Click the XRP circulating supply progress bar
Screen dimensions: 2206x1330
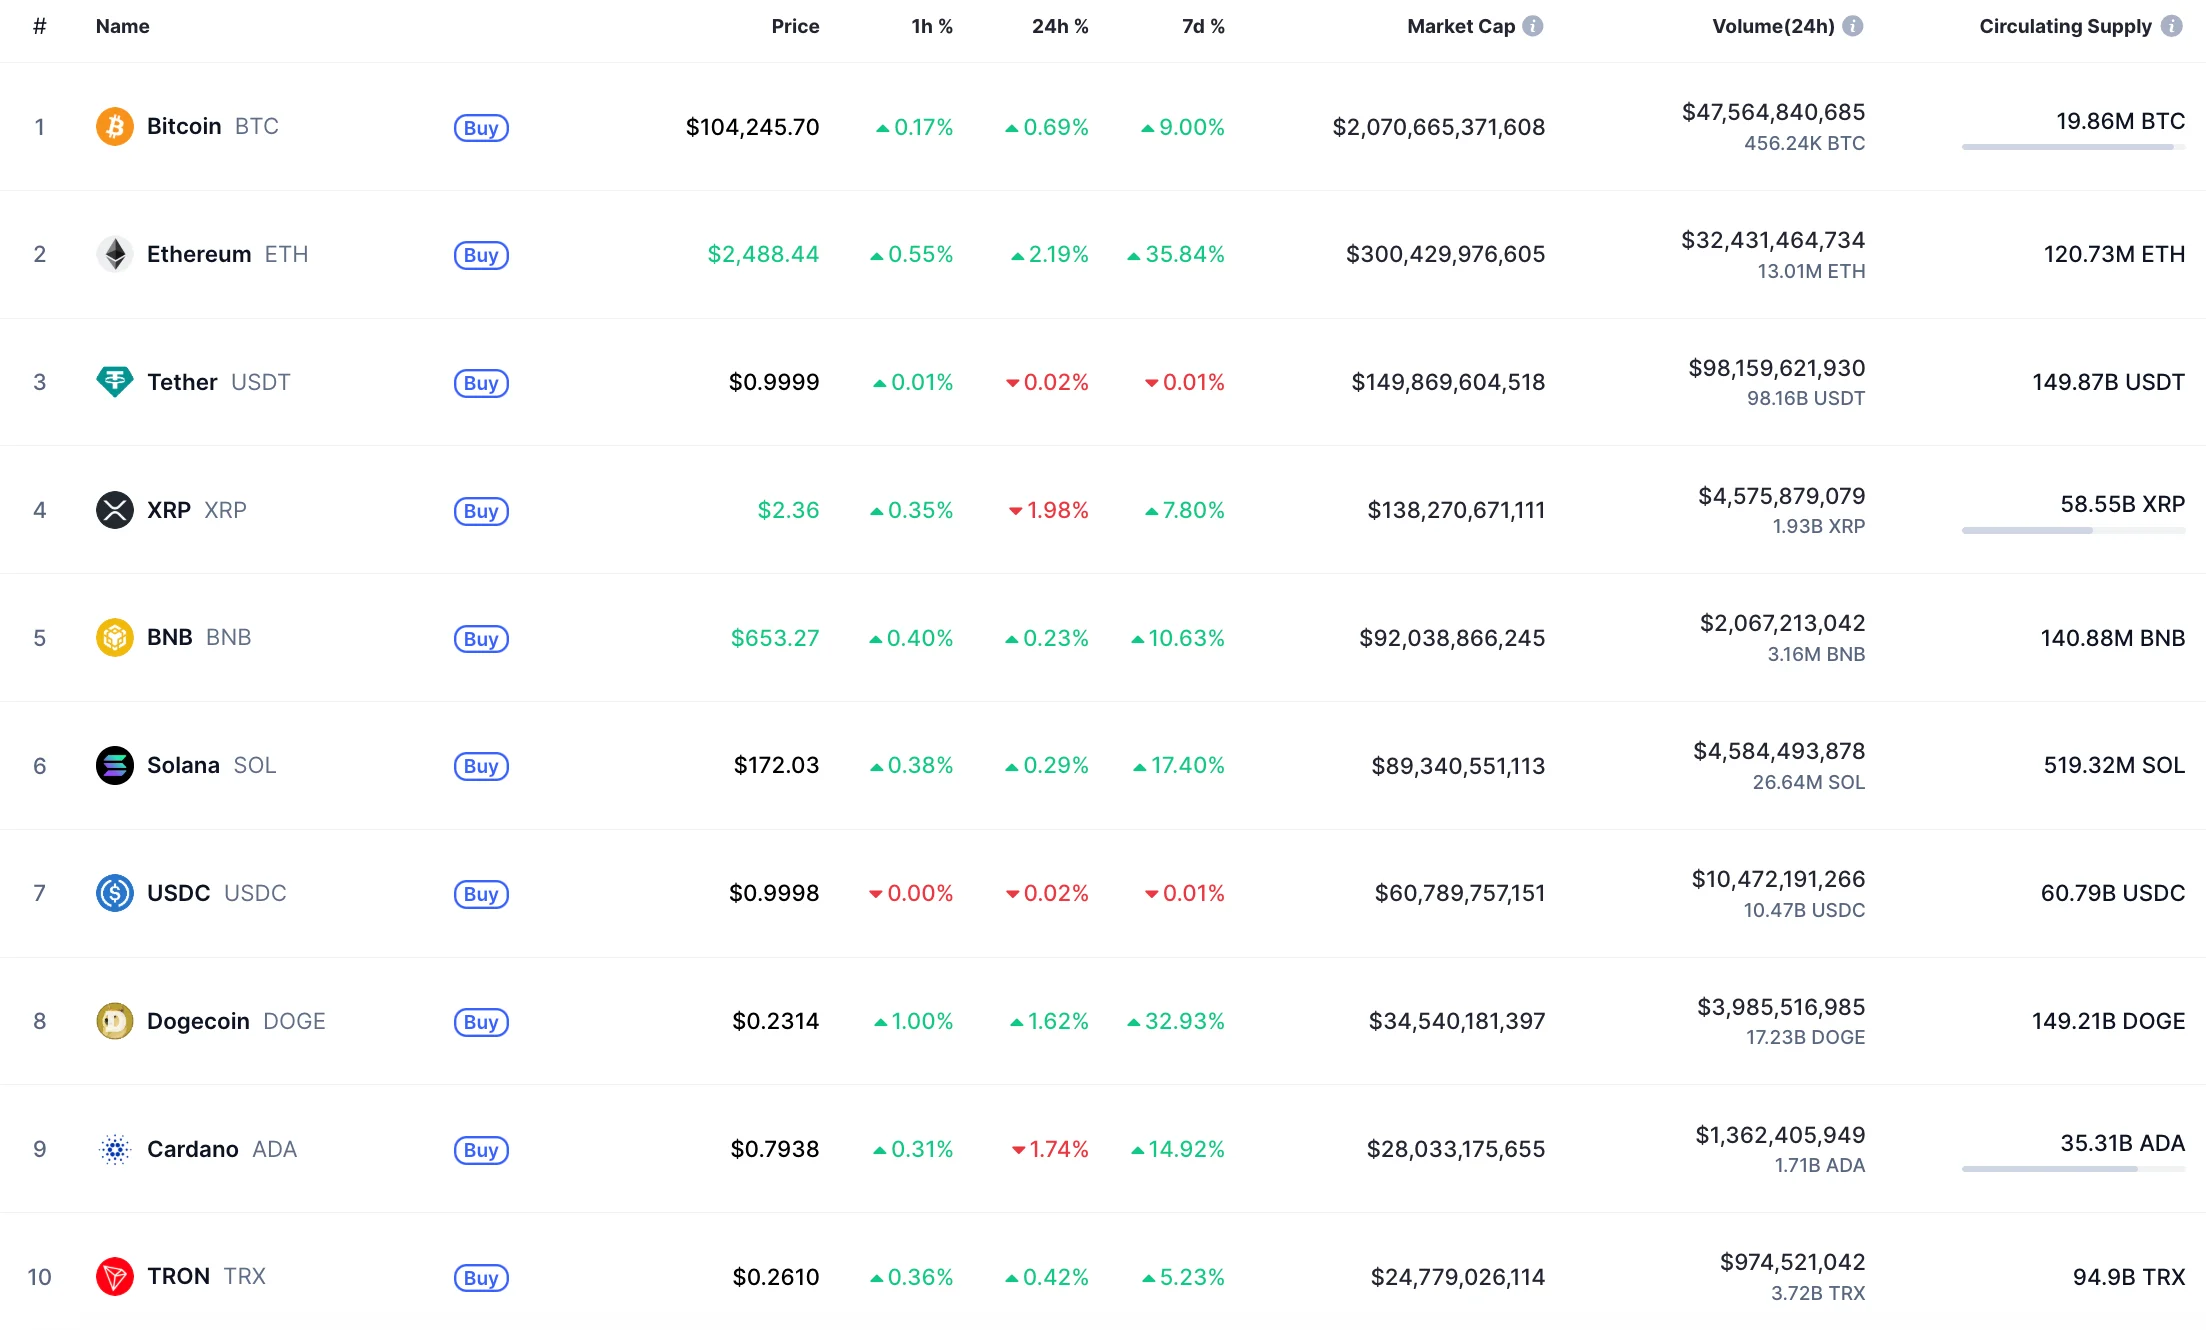pos(2072,530)
